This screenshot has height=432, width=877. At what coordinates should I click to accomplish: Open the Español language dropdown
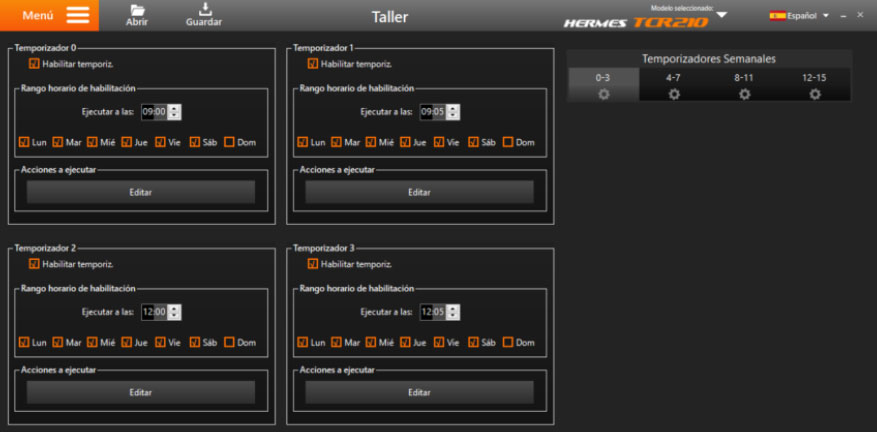click(x=825, y=16)
